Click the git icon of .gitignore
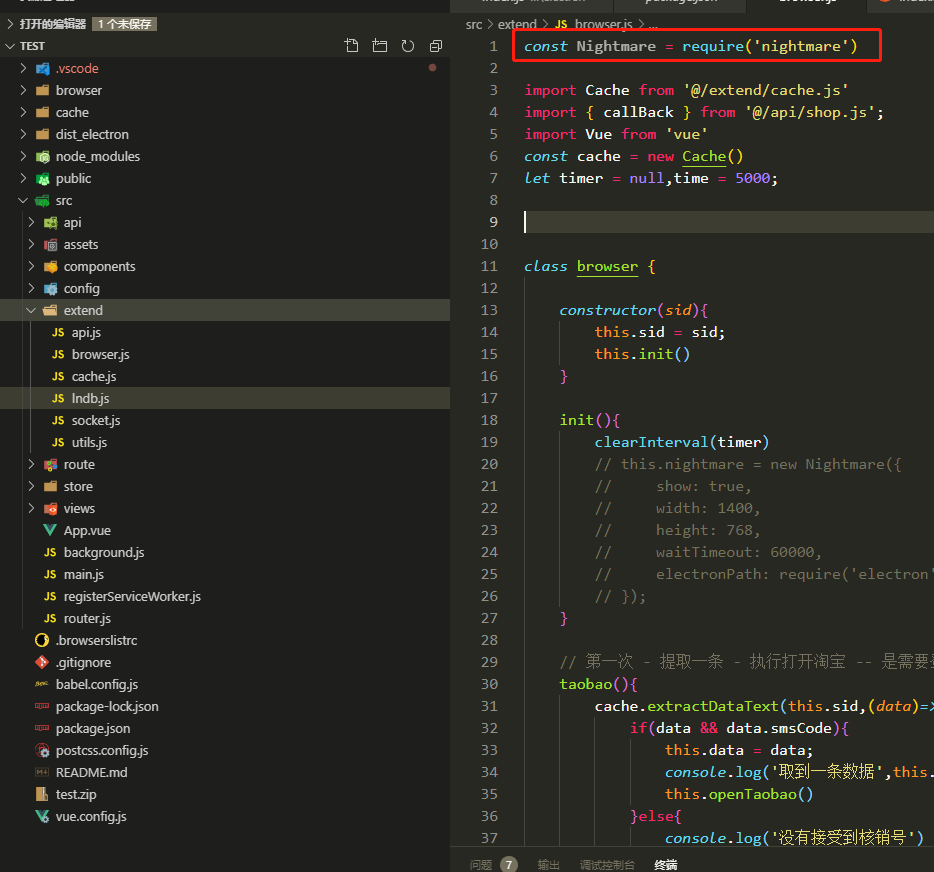 tap(42, 662)
